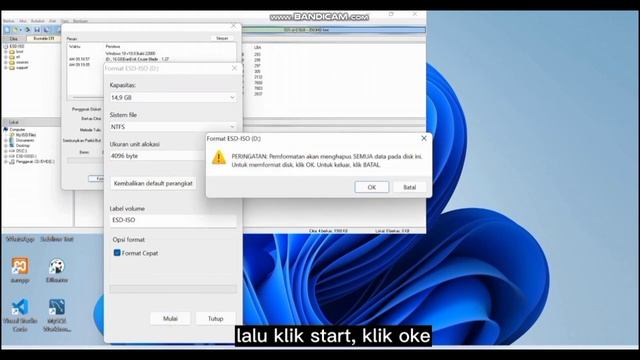Close the write disk image dialog
Screen dimensions: 640x360
(x=233, y=26)
